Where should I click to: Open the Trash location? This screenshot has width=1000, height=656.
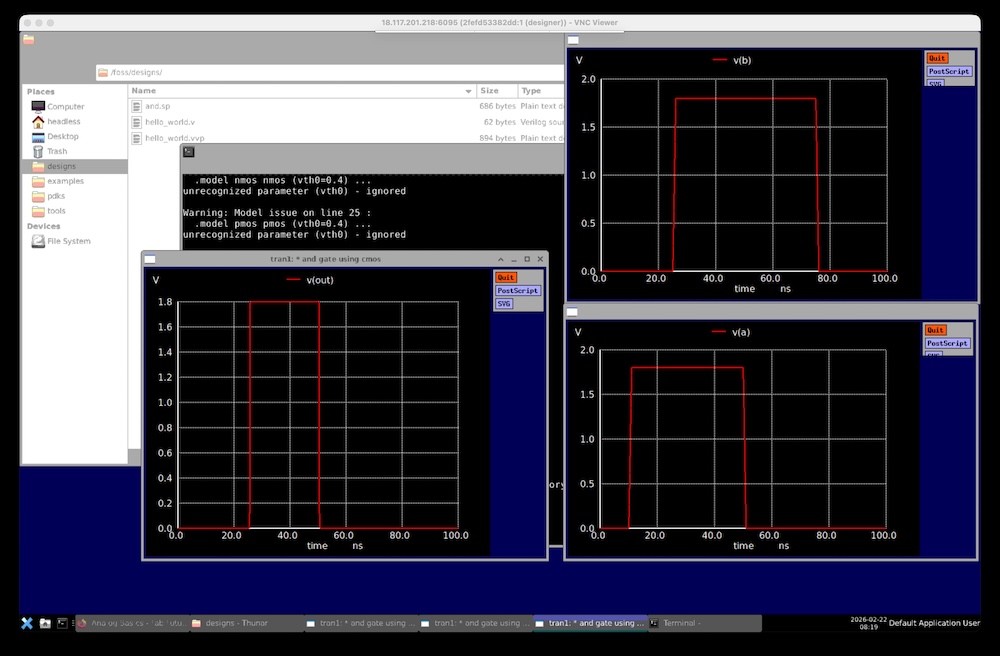pos(57,151)
